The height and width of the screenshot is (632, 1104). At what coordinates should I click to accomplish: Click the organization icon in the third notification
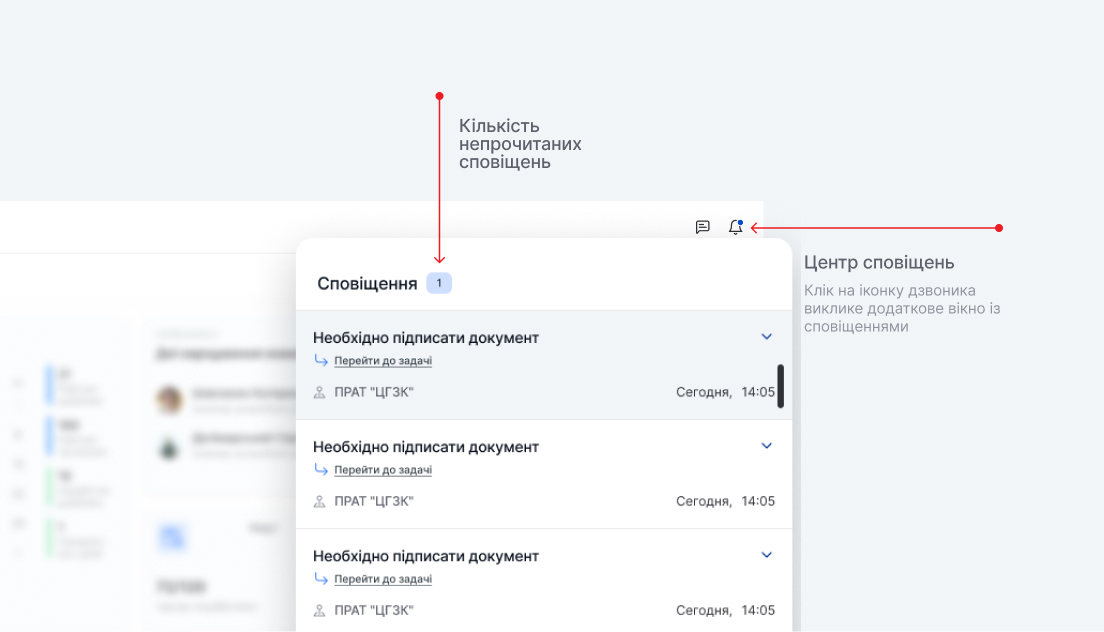point(320,610)
